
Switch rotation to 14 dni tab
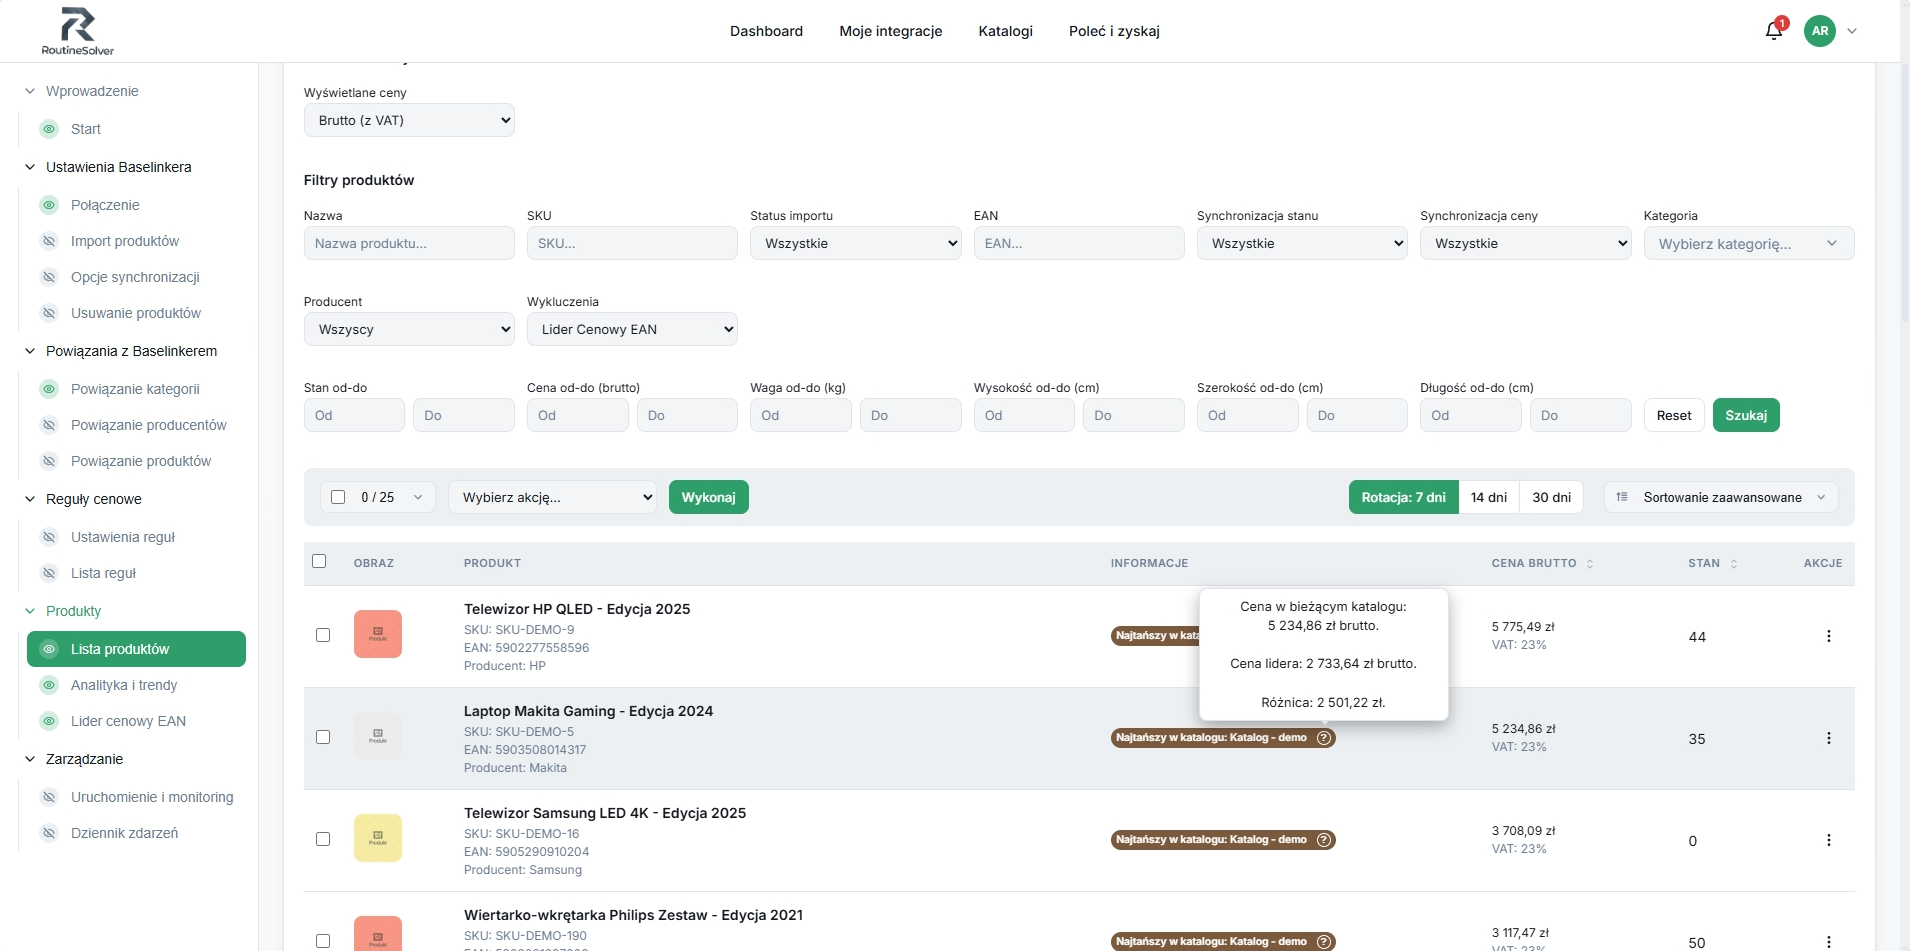click(1488, 497)
